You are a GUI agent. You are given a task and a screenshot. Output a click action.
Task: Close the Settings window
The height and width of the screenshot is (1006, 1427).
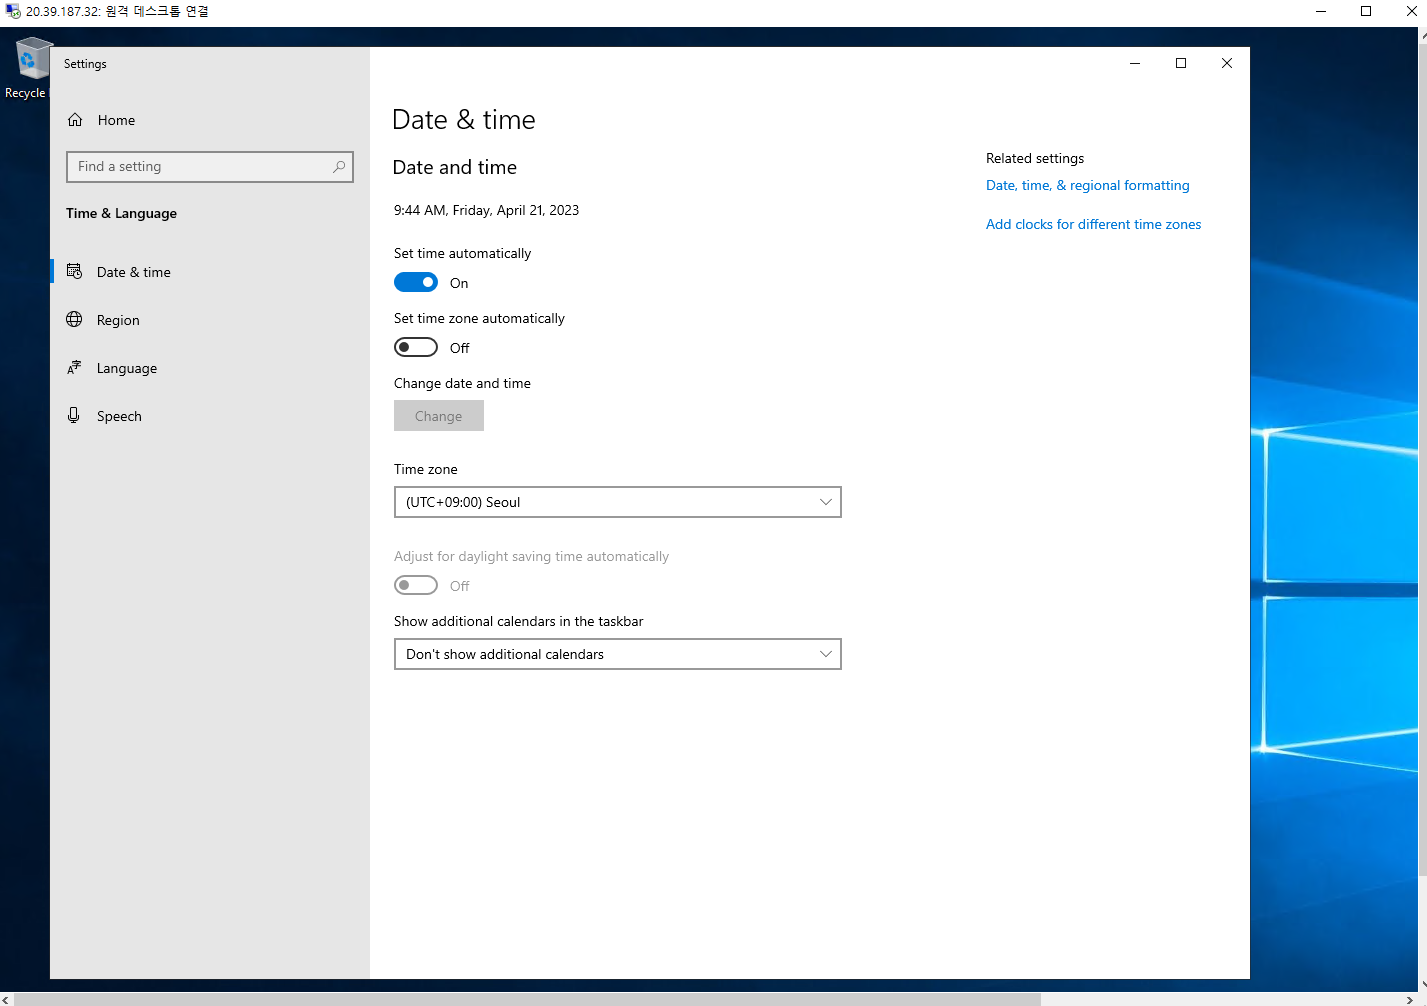click(x=1227, y=63)
